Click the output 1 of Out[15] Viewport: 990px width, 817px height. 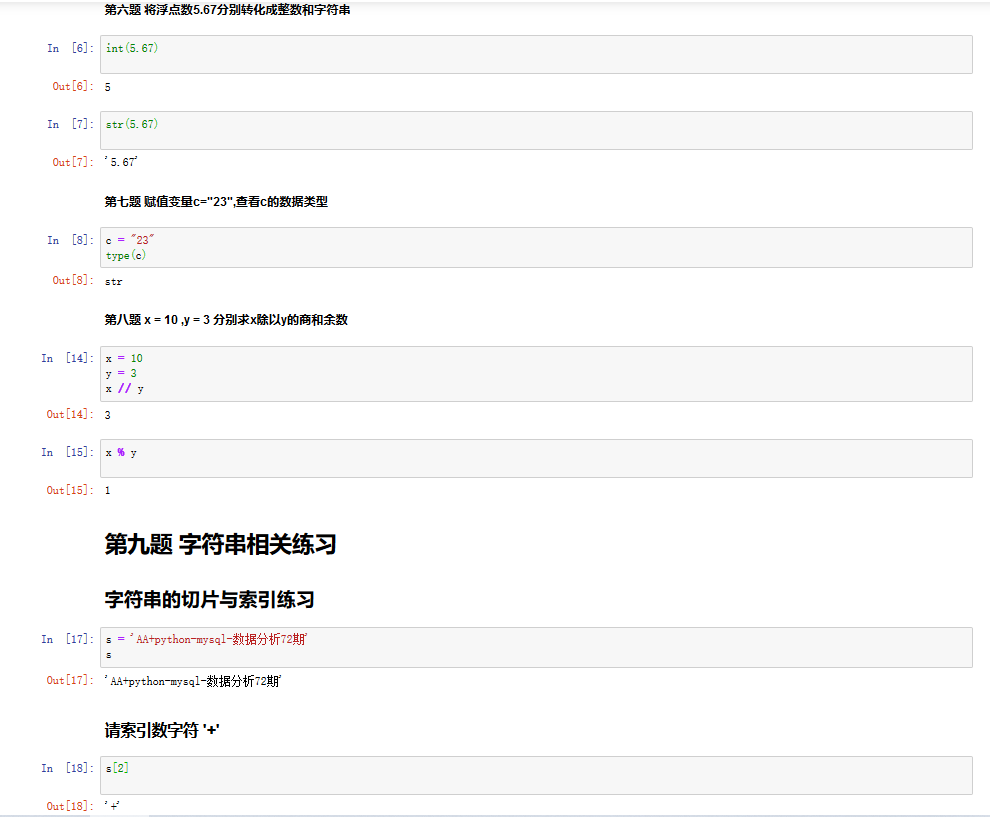point(107,491)
